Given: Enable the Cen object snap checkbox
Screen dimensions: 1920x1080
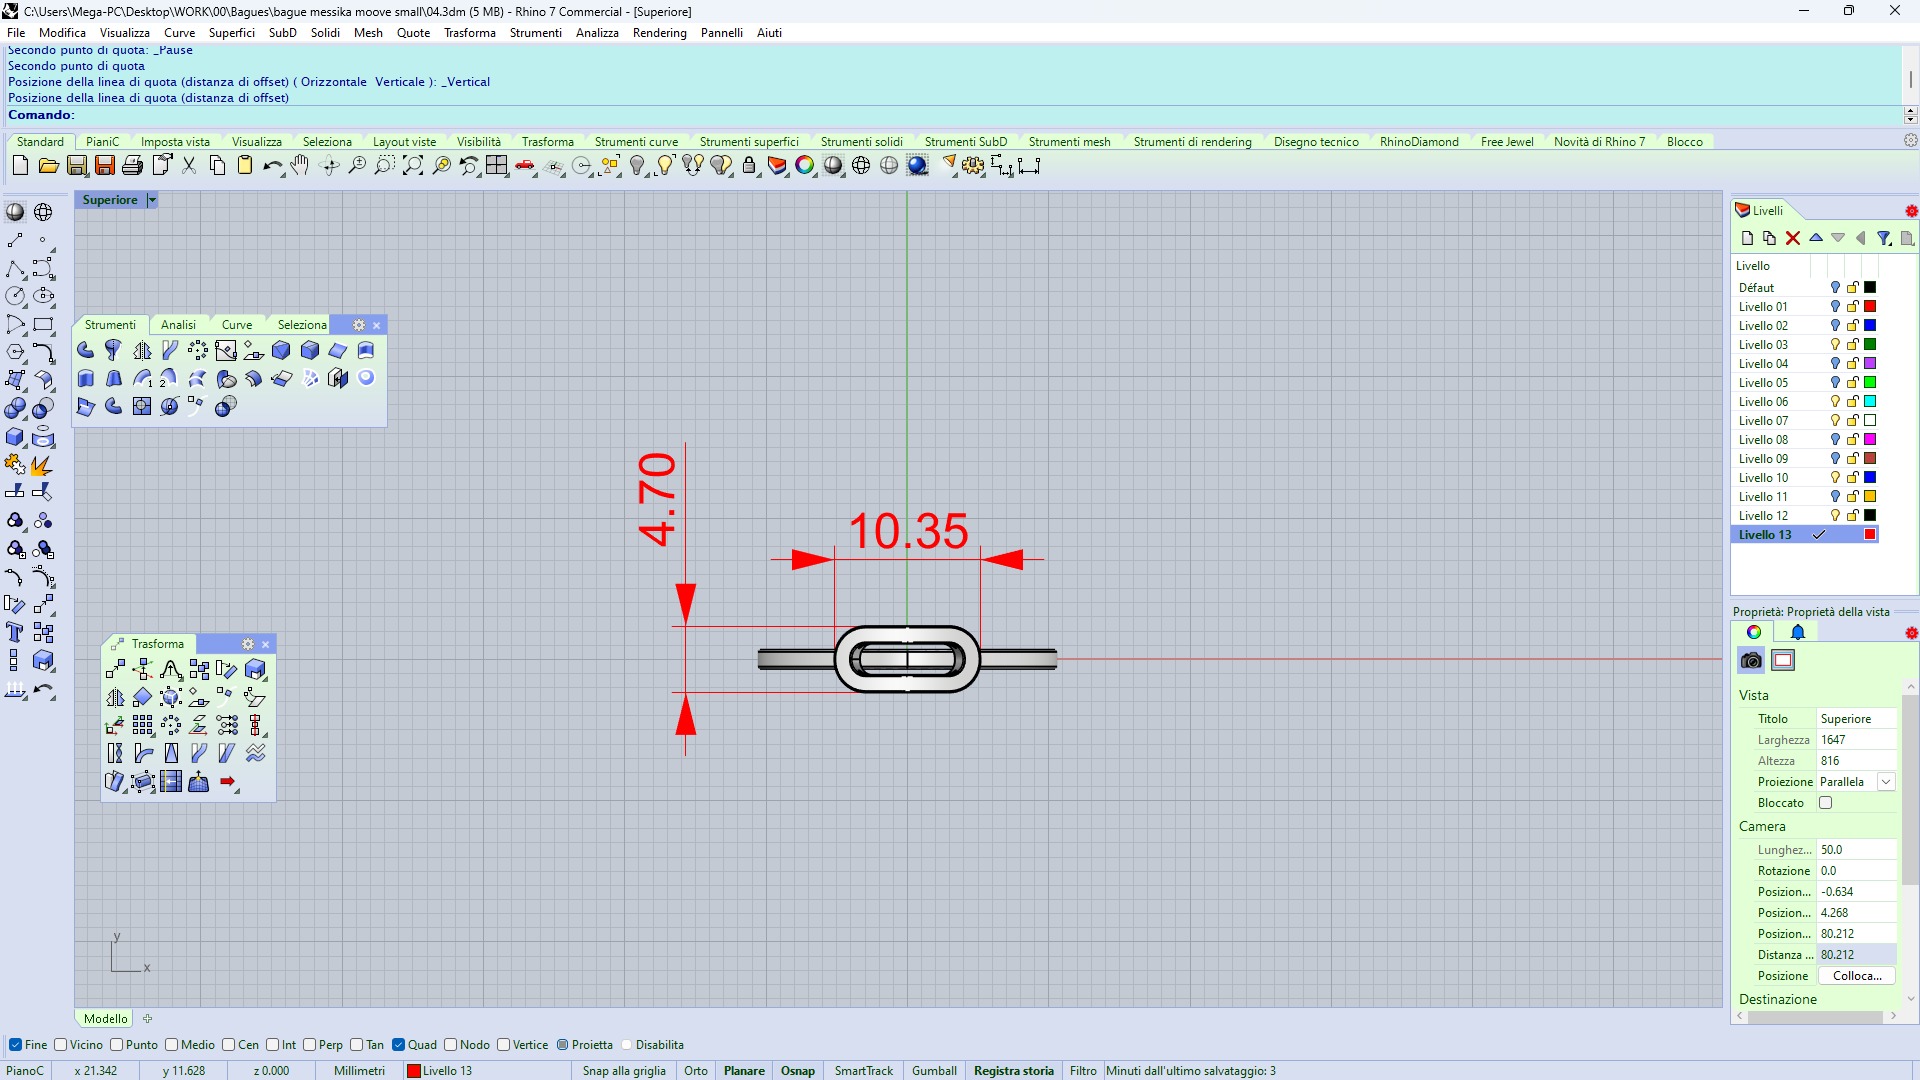Looking at the screenshot, I should pos(229,1045).
